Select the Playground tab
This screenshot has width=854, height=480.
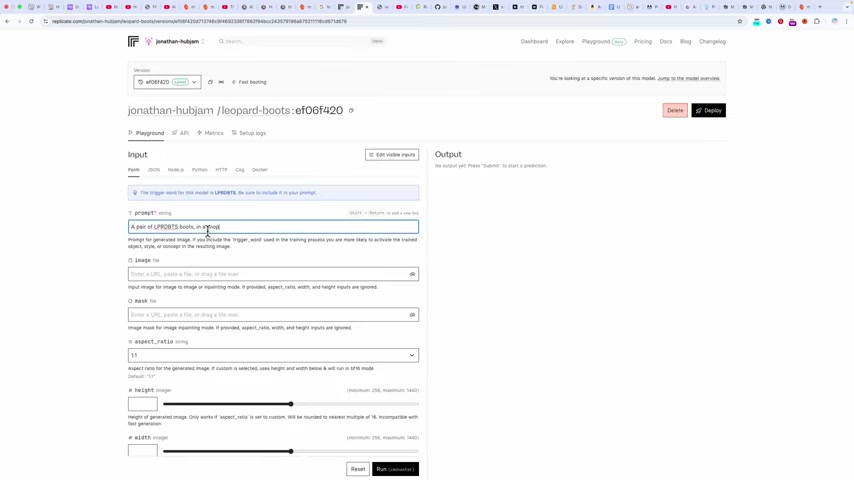tap(146, 133)
